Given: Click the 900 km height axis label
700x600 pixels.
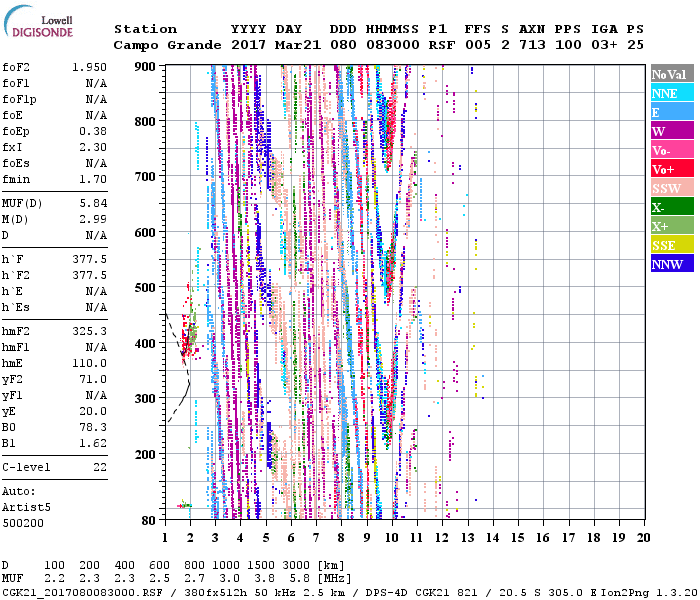Looking at the screenshot, I should click(x=146, y=66).
